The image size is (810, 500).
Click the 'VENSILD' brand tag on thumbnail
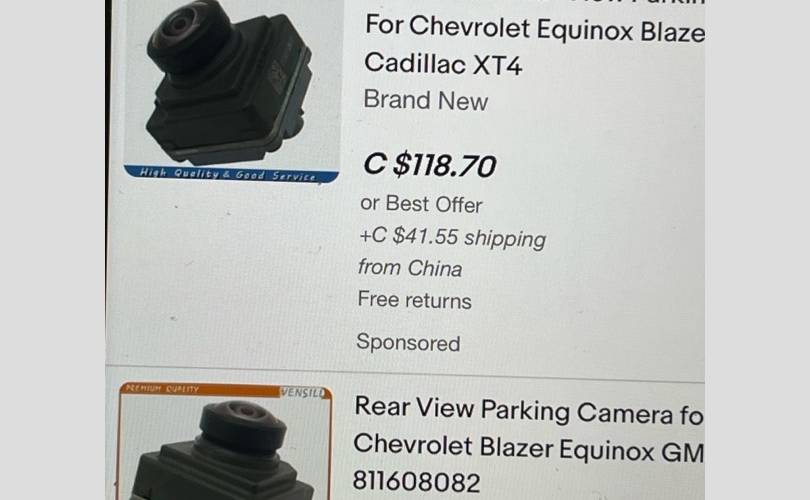click(304, 393)
